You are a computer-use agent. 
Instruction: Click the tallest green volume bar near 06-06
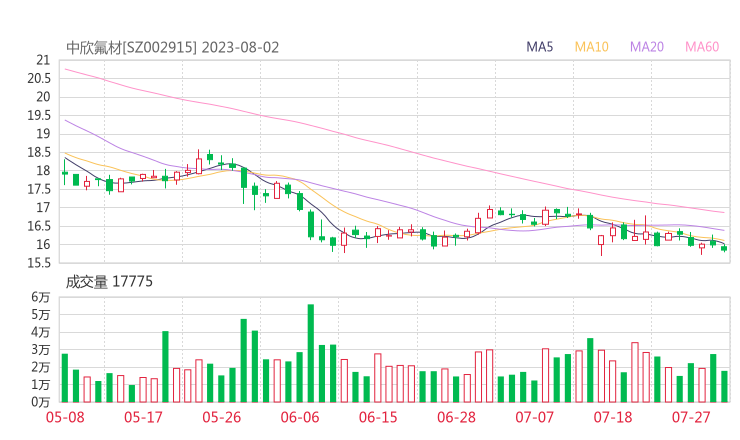[311, 353]
